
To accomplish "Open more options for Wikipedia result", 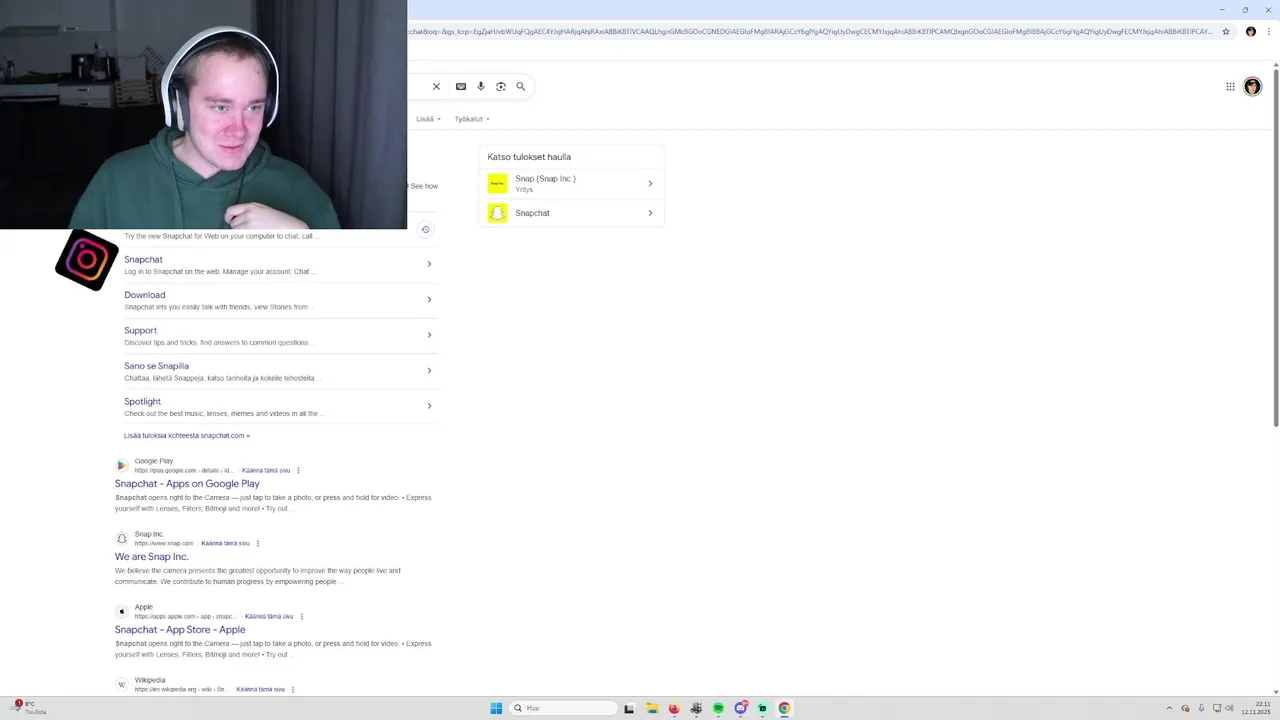I will coord(293,689).
